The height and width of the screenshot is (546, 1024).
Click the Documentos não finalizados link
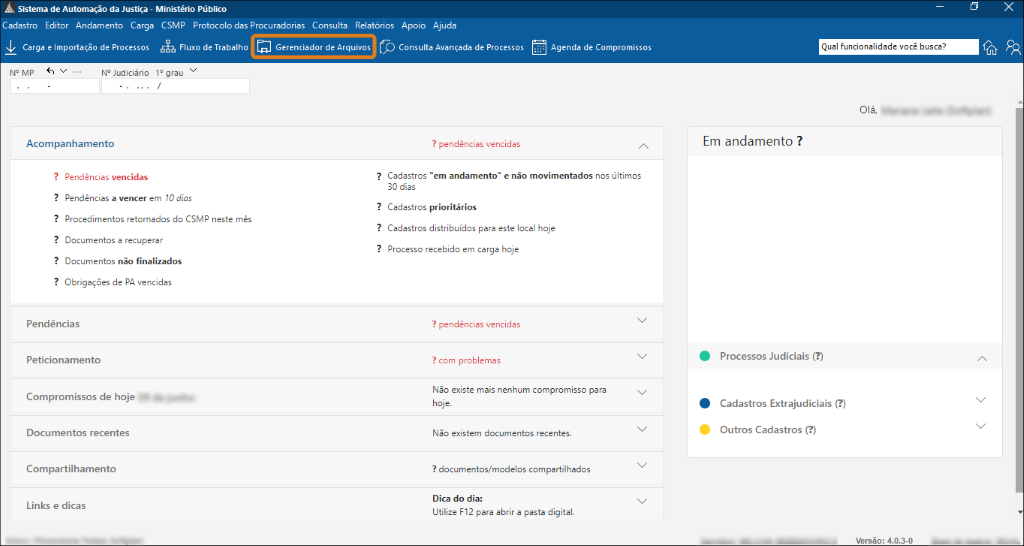click(x=122, y=261)
